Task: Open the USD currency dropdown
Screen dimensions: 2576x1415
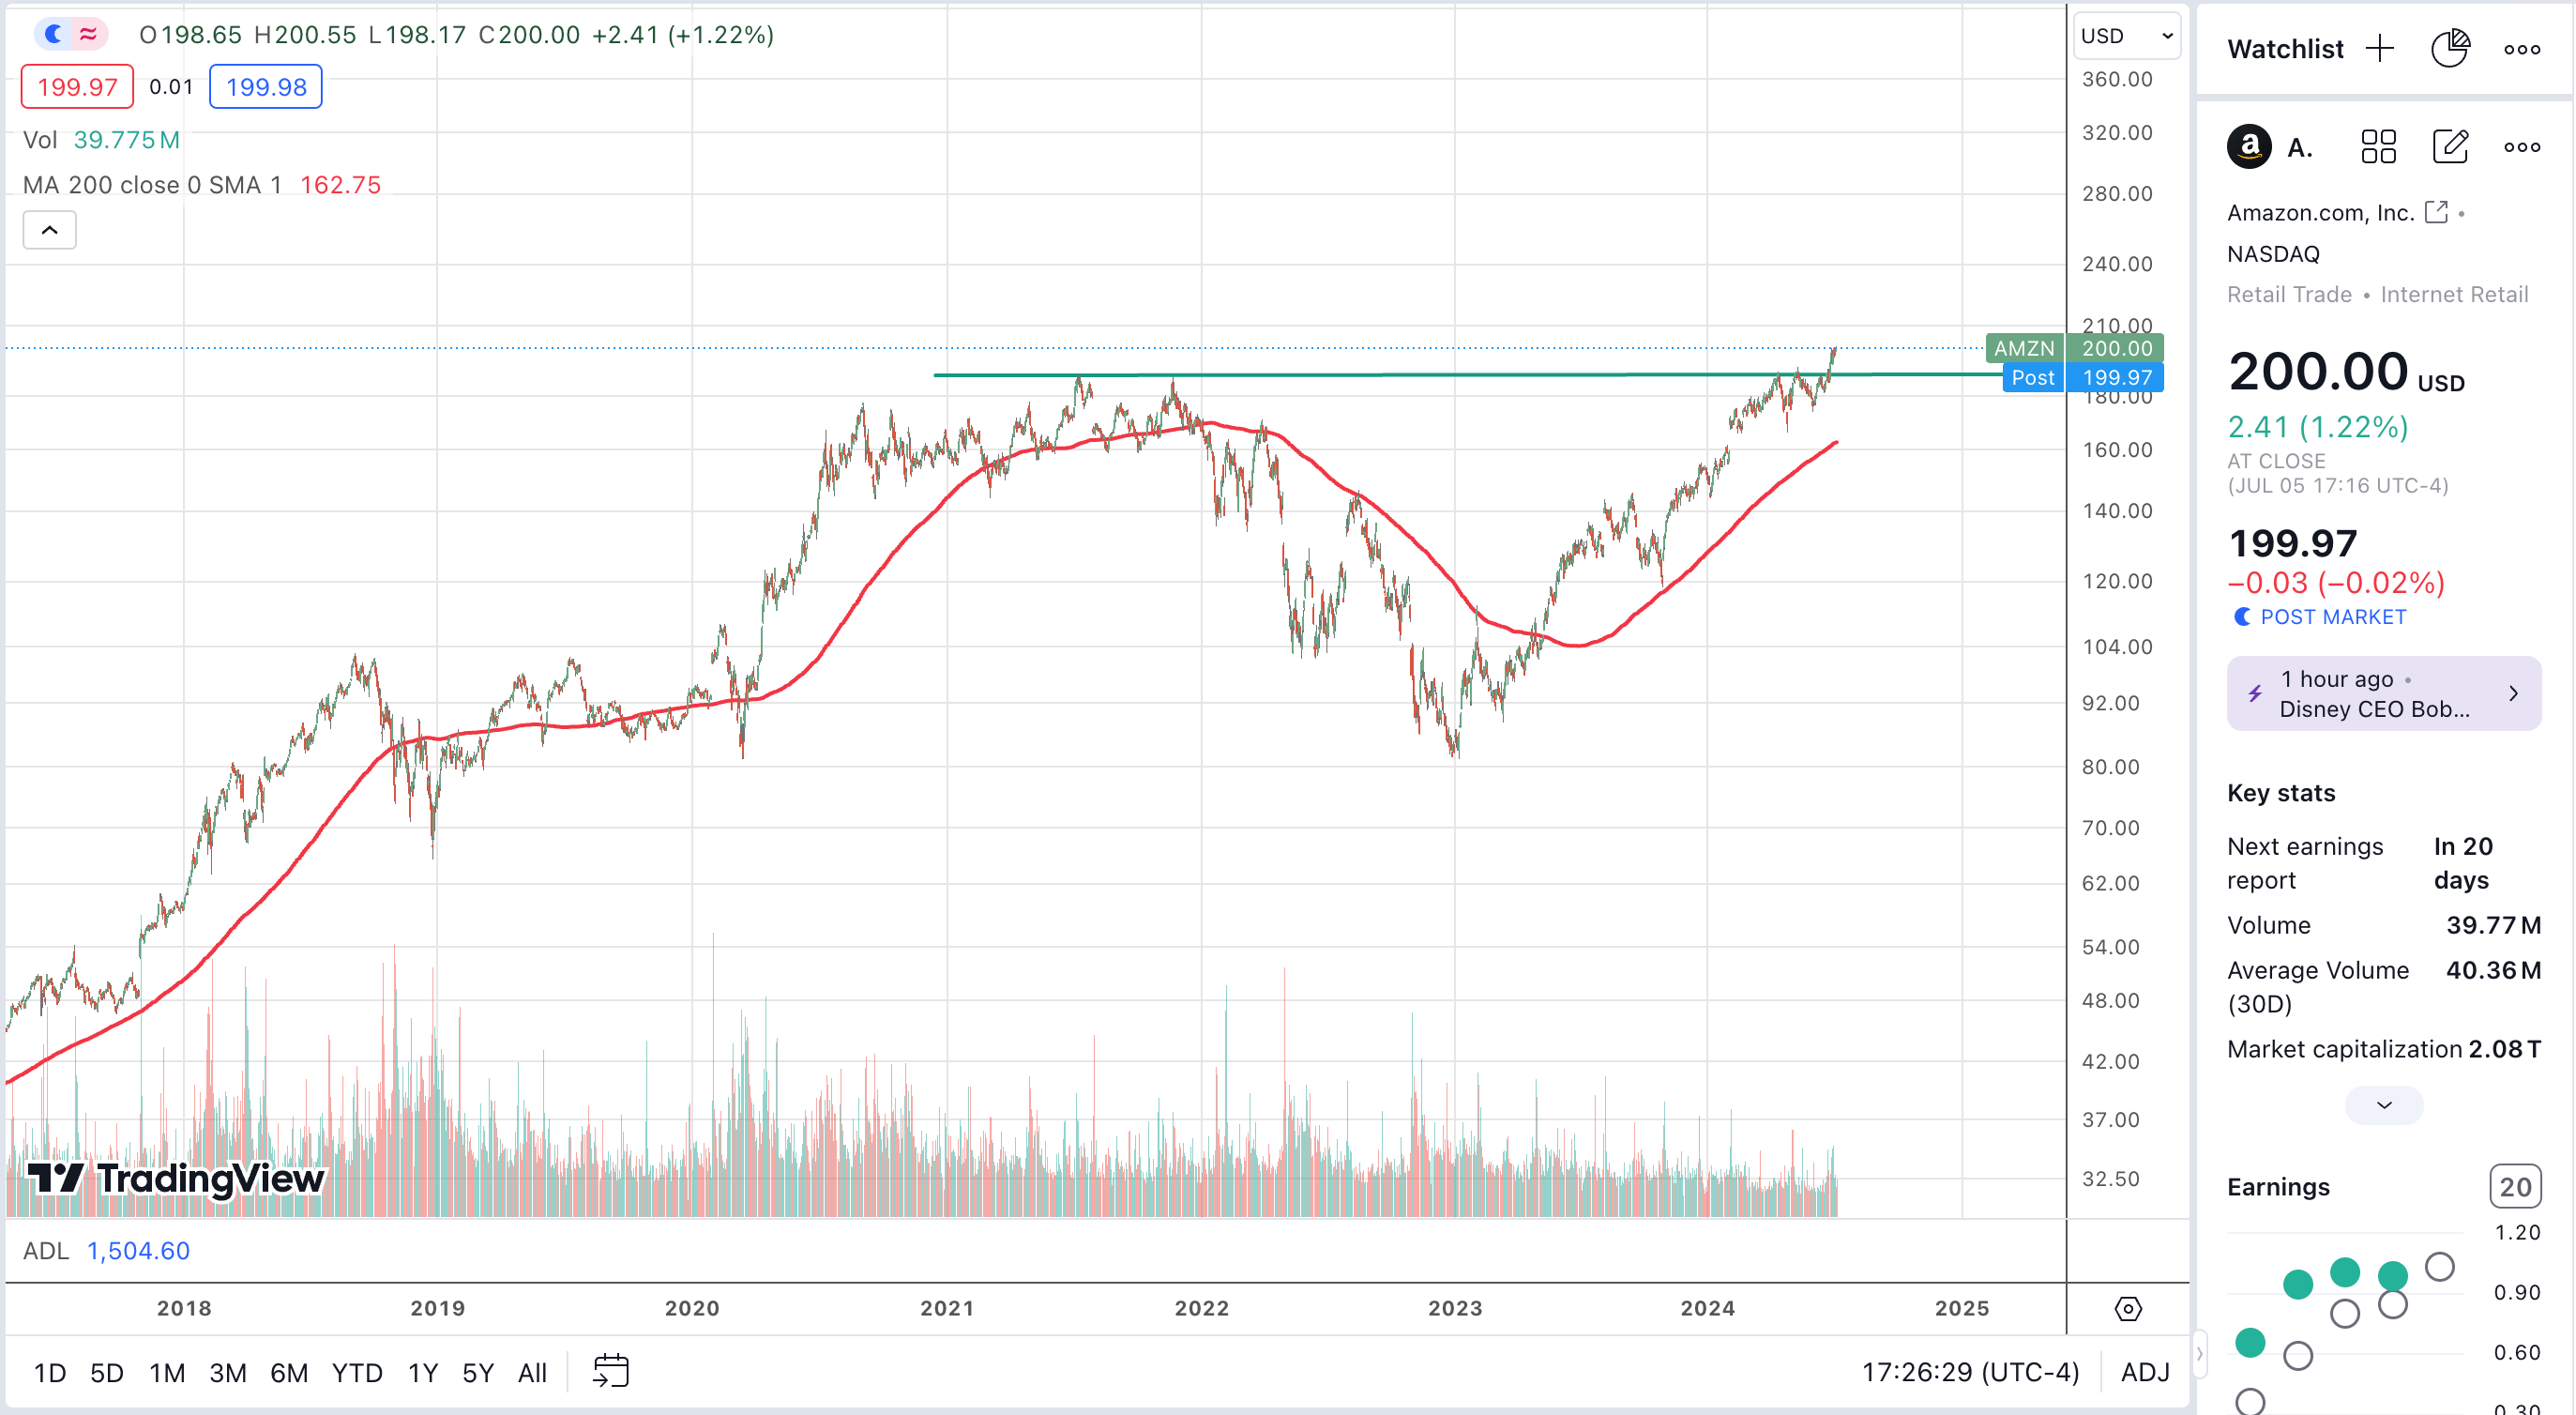Action: click(2126, 36)
